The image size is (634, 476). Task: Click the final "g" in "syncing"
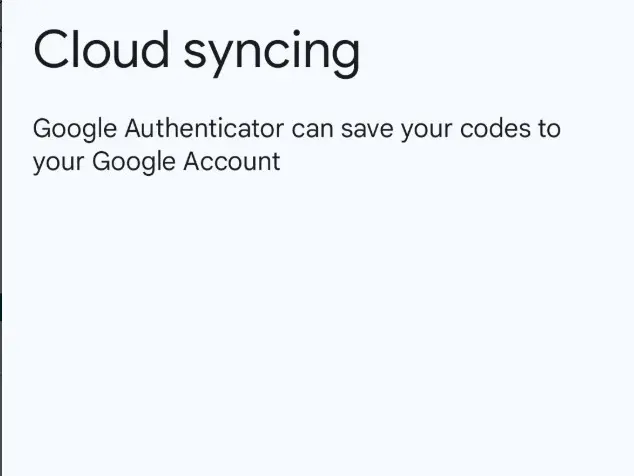pyautogui.click(x=343, y=56)
